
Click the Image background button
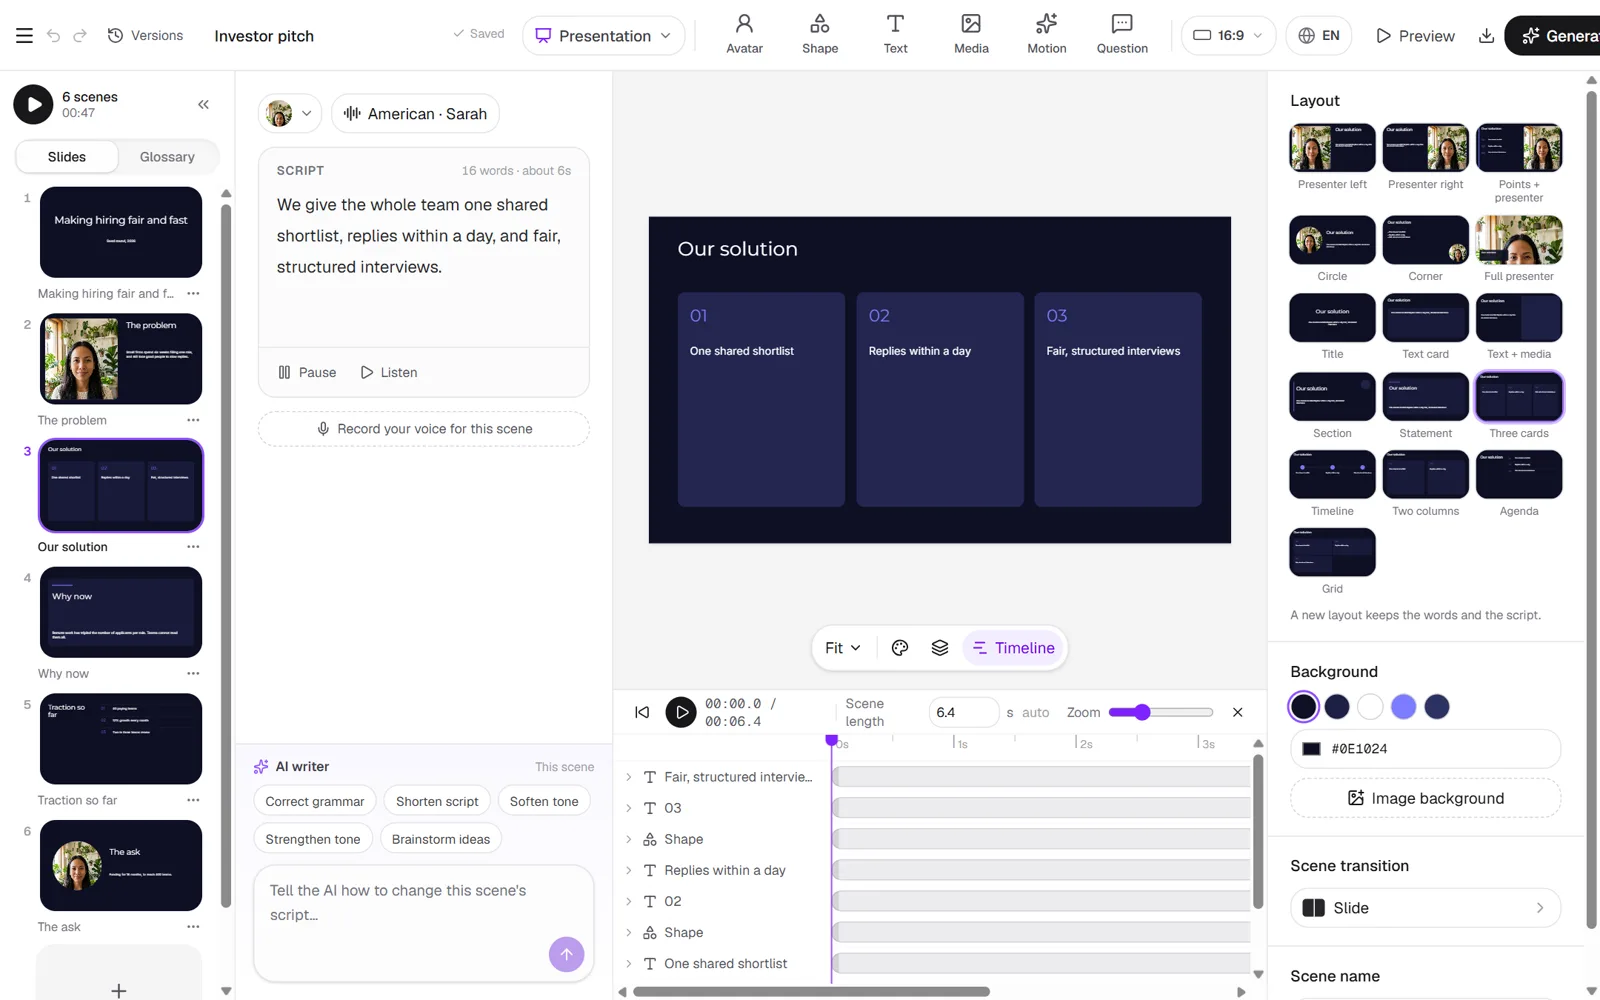pyautogui.click(x=1425, y=798)
